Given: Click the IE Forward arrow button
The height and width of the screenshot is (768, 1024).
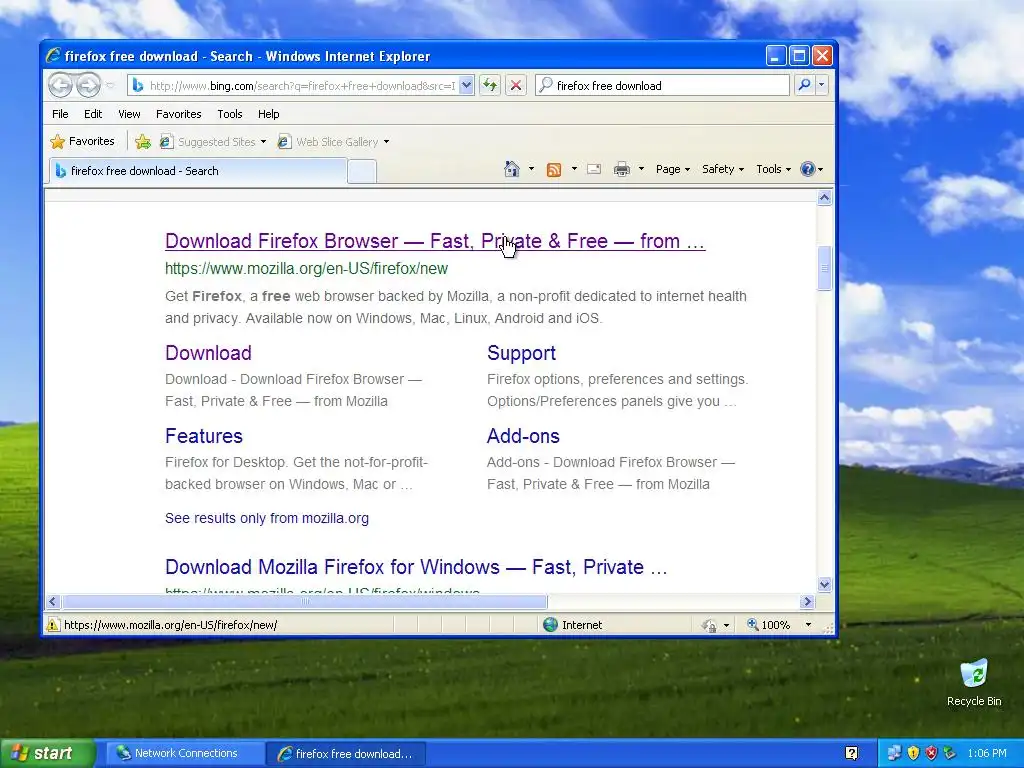Looking at the screenshot, I should (x=88, y=85).
